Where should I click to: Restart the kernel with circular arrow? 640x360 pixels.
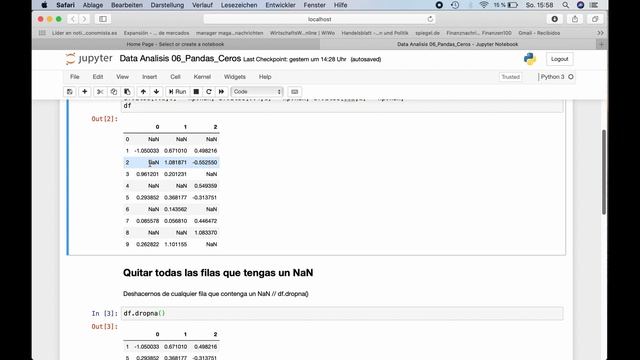point(209,92)
